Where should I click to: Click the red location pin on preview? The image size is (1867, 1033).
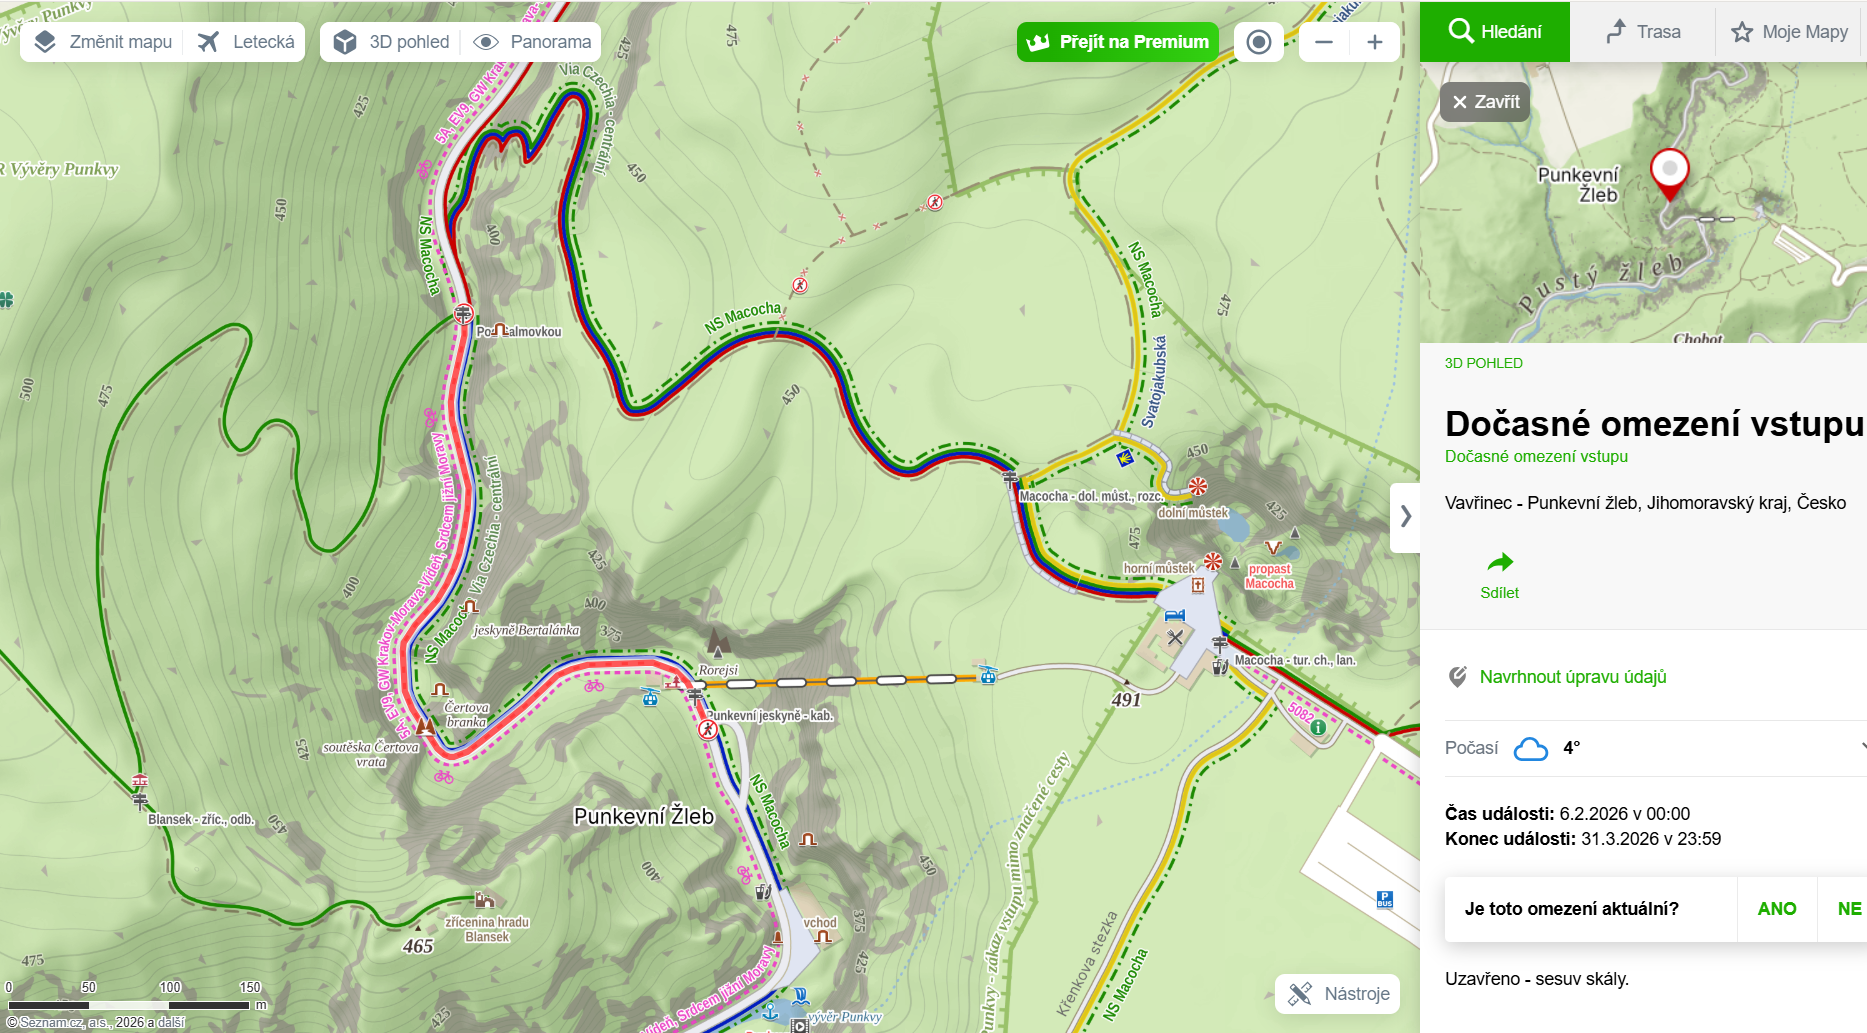[x=1669, y=175]
